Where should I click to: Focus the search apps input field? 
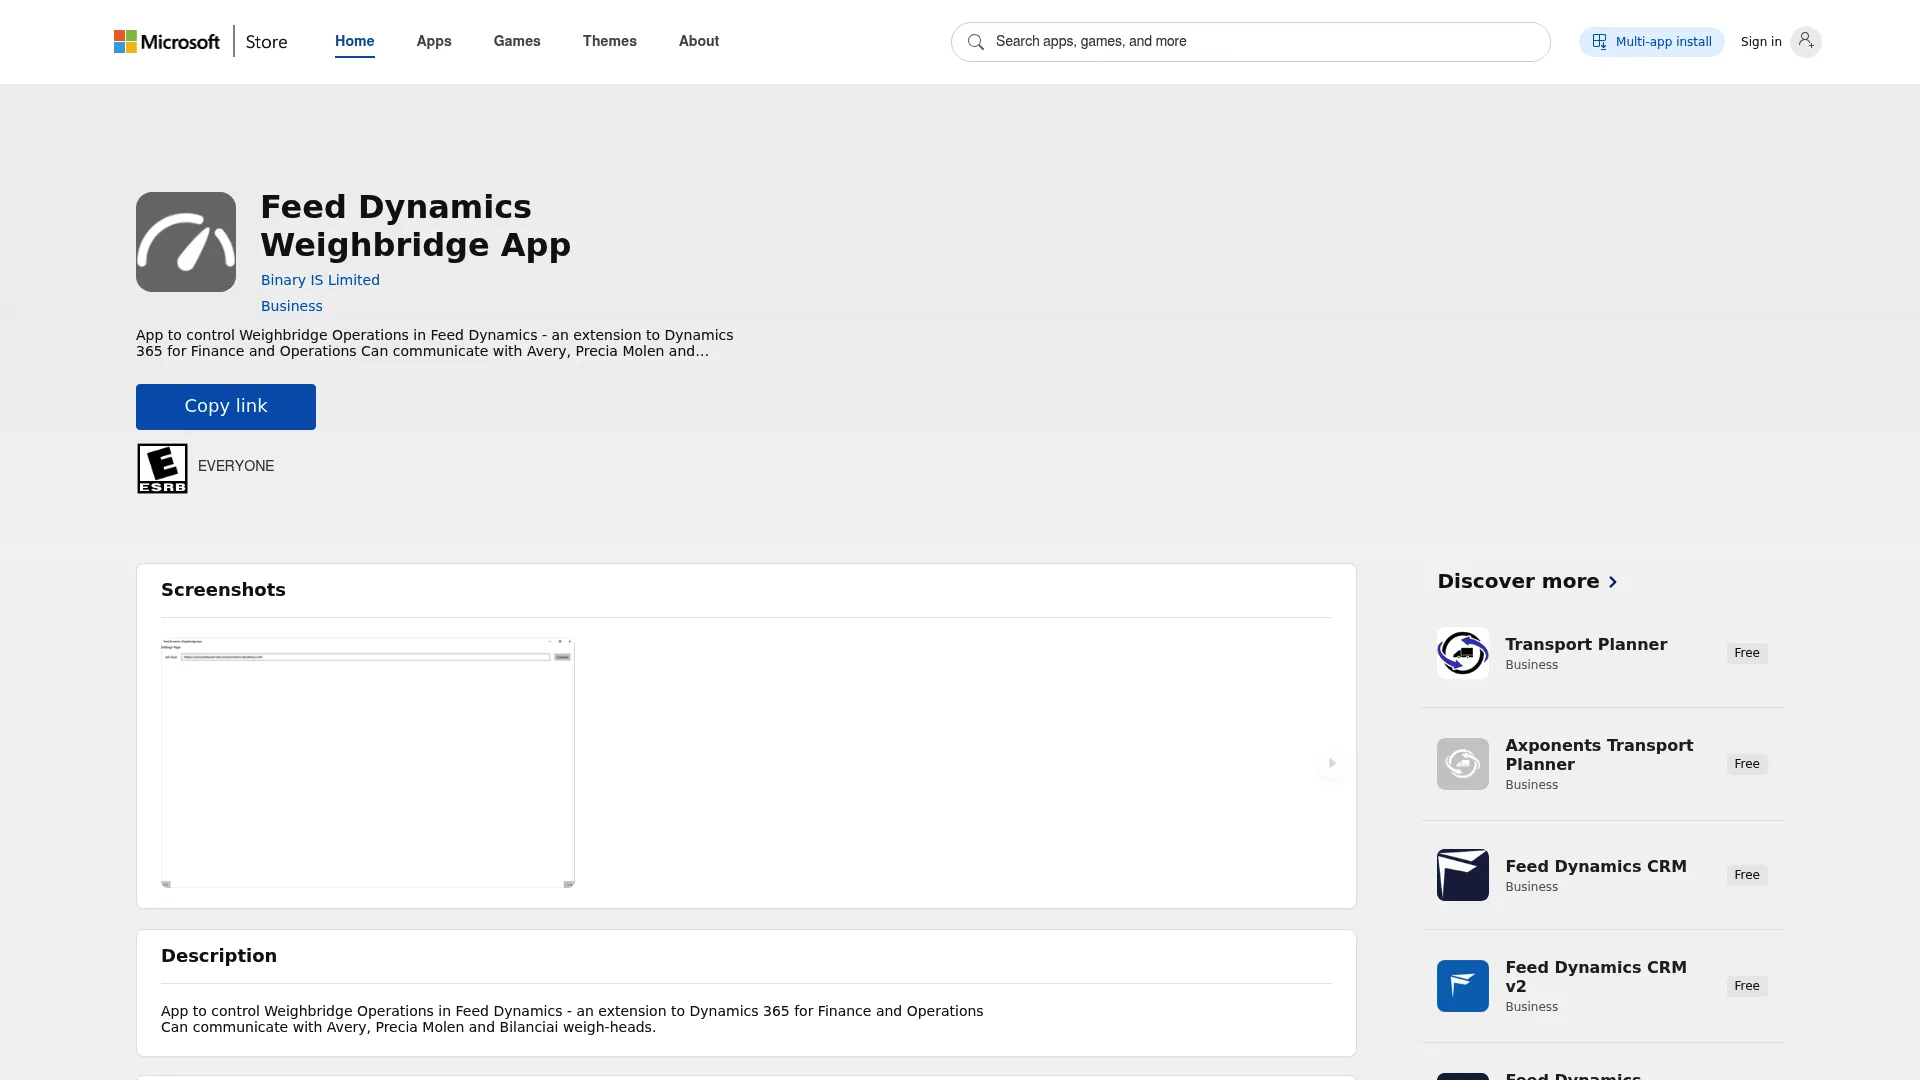point(1250,42)
